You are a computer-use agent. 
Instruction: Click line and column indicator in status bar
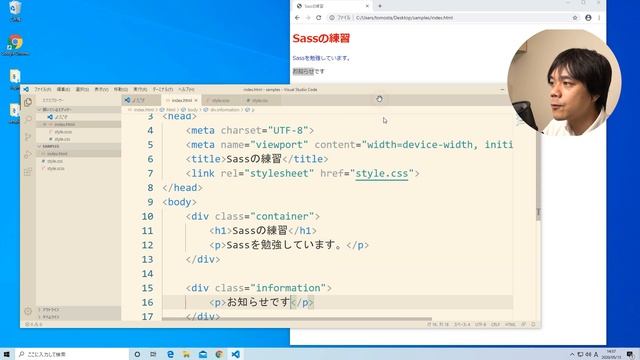pyautogui.click(x=438, y=324)
